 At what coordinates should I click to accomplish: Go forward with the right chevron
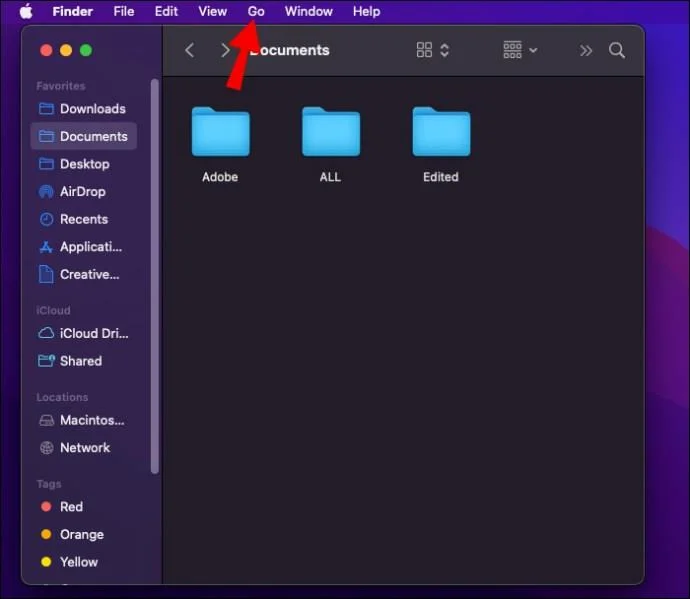point(225,50)
